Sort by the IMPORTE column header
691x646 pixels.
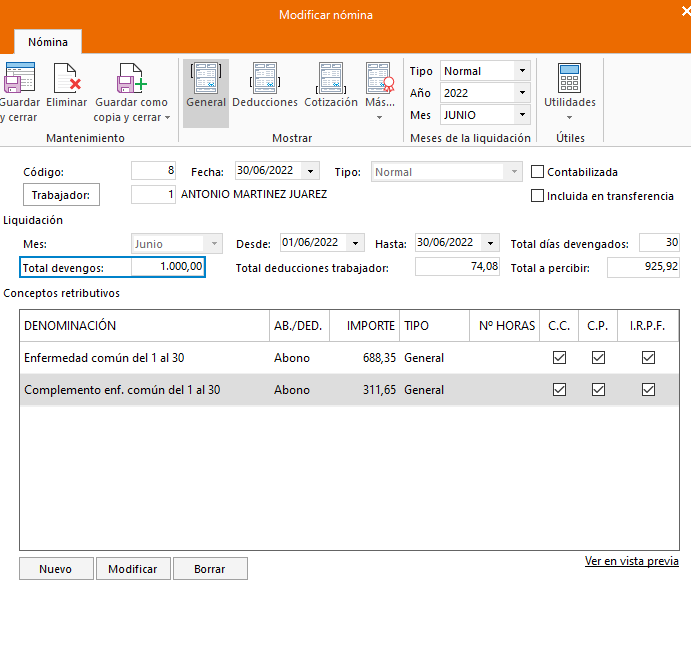click(x=370, y=326)
